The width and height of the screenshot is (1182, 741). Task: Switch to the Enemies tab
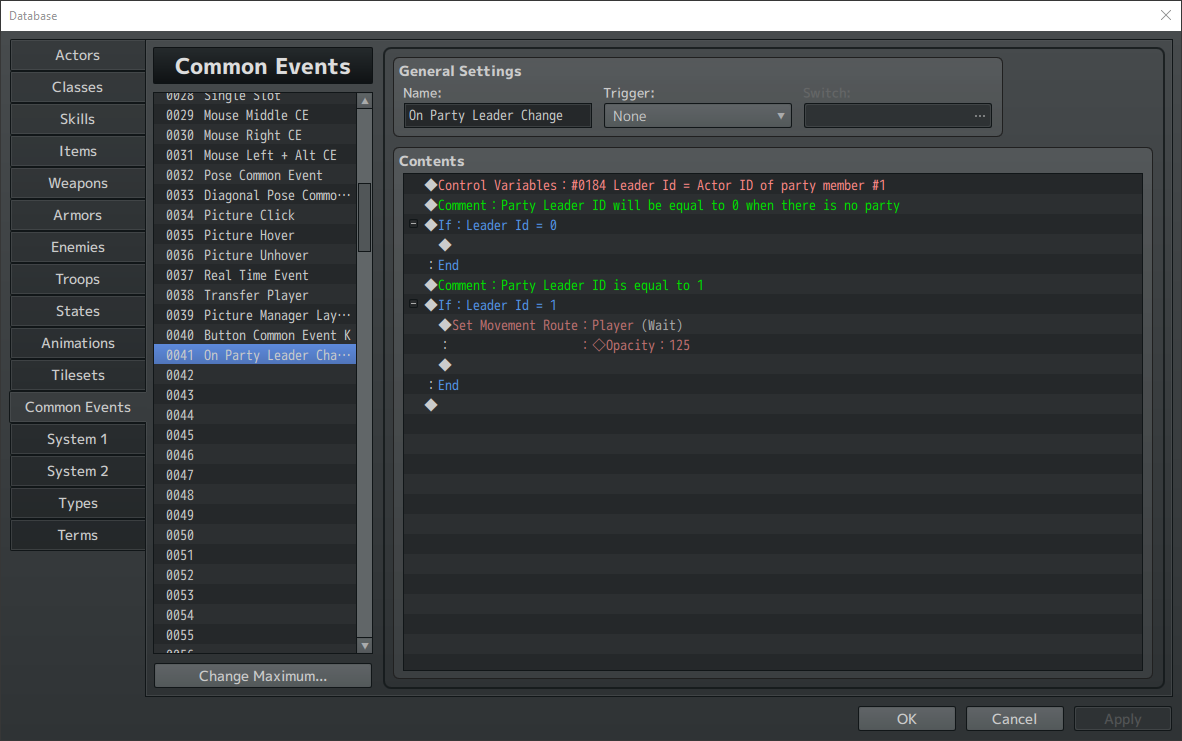pyautogui.click(x=78, y=247)
